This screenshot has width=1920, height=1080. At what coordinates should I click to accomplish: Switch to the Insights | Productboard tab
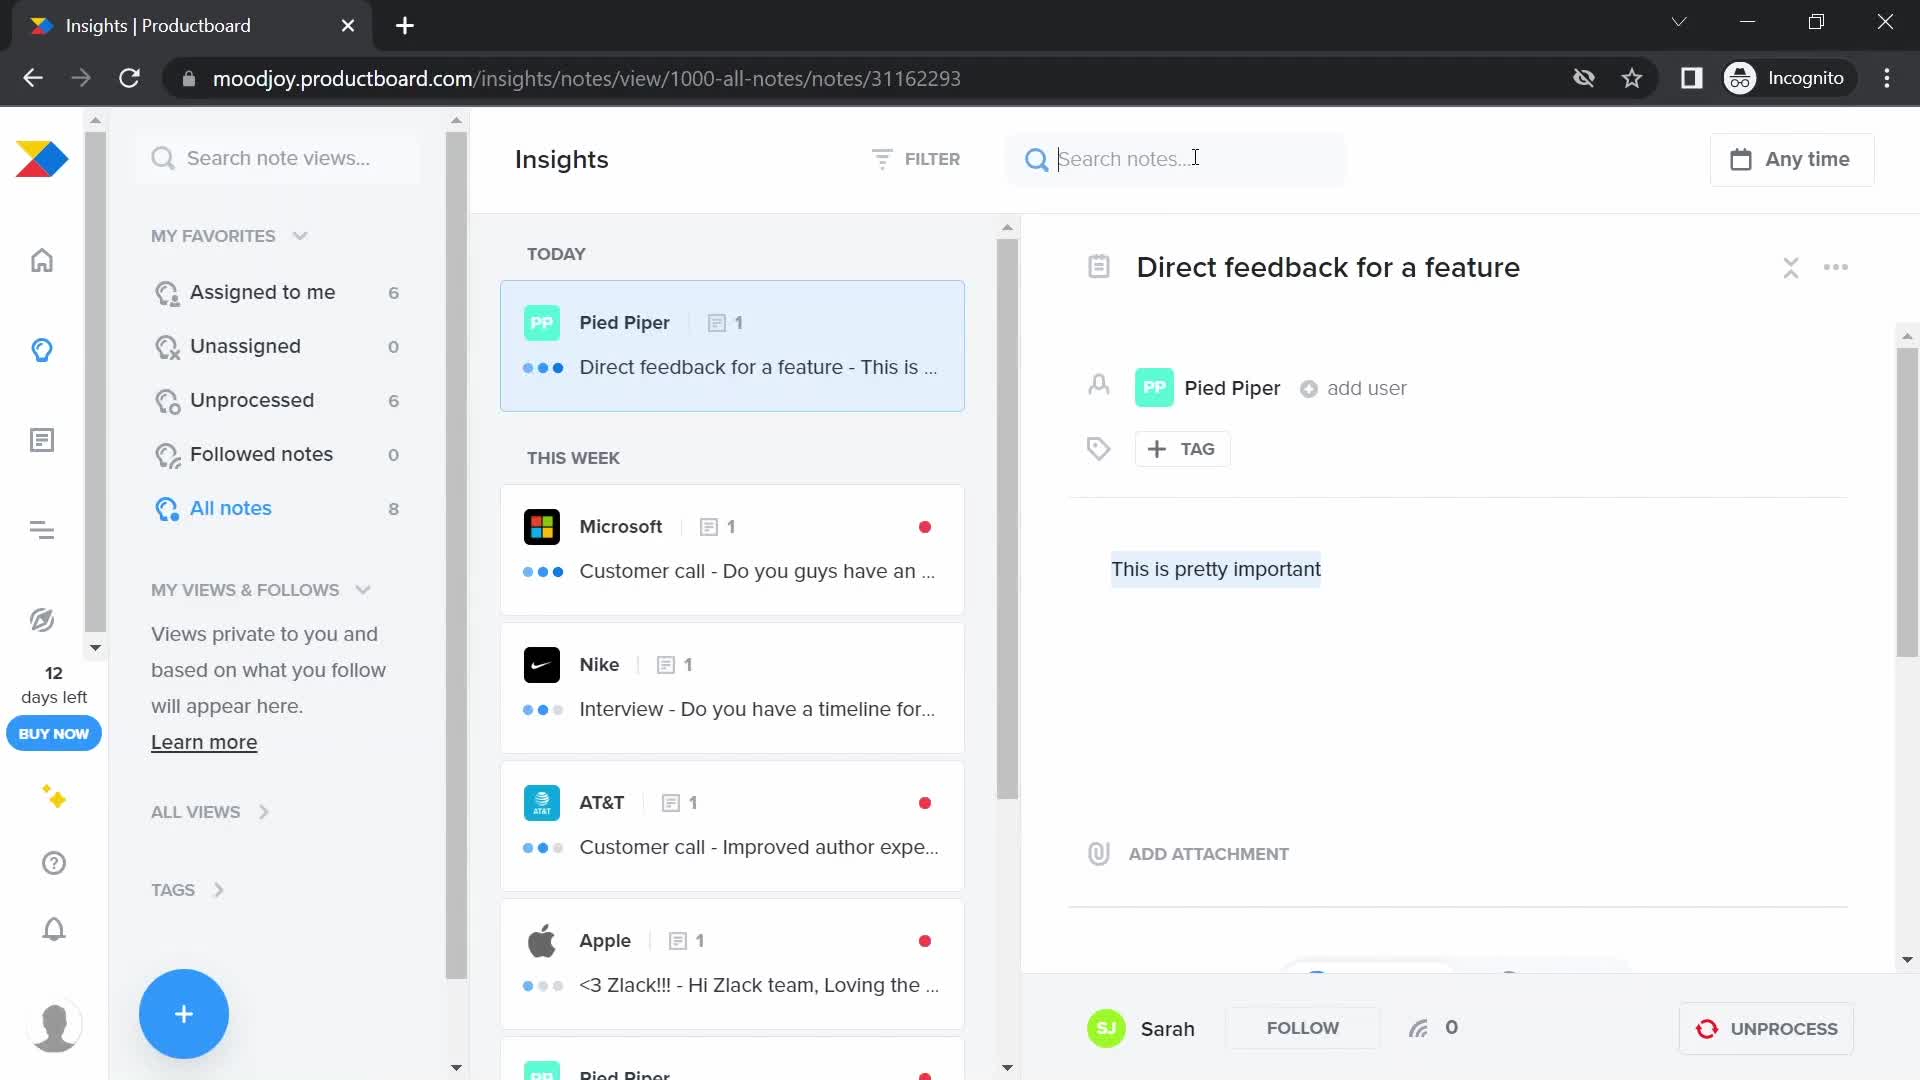pos(190,26)
